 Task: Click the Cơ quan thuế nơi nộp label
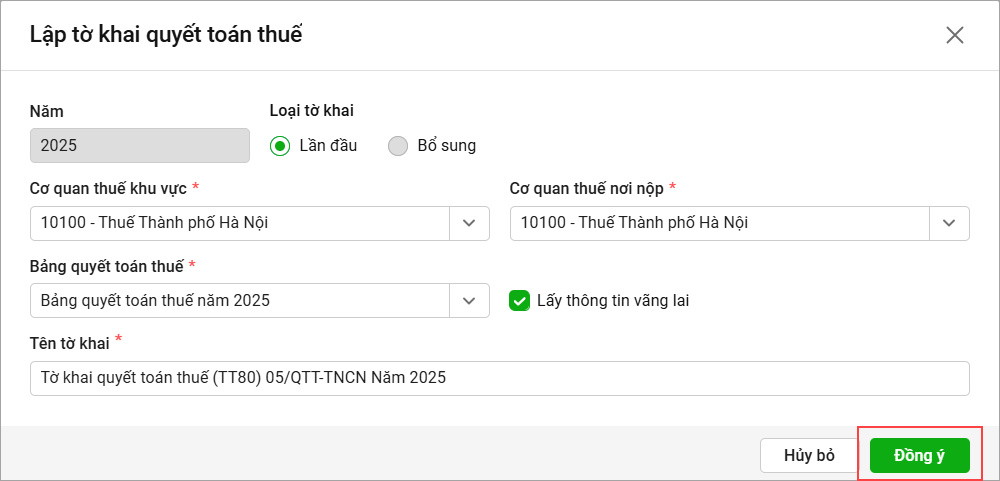[586, 188]
